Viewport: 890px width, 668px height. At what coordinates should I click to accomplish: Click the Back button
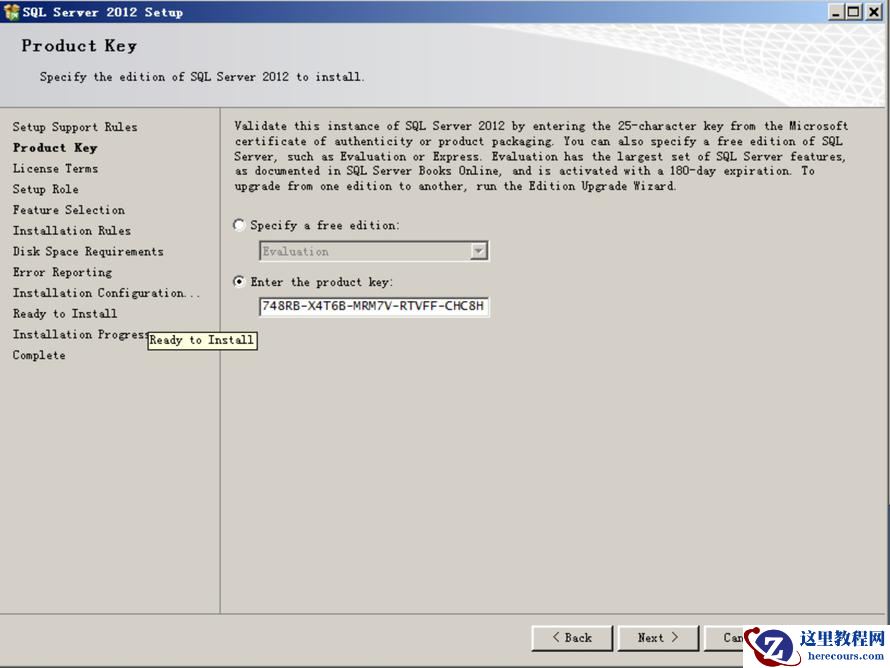572,638
